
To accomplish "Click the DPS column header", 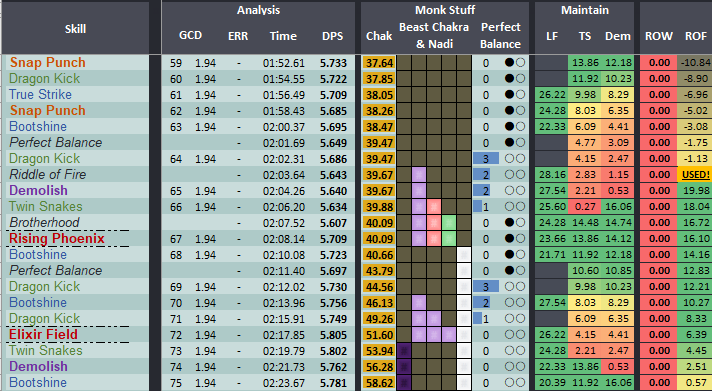I will pyautogui.click(x=333, y=36).
